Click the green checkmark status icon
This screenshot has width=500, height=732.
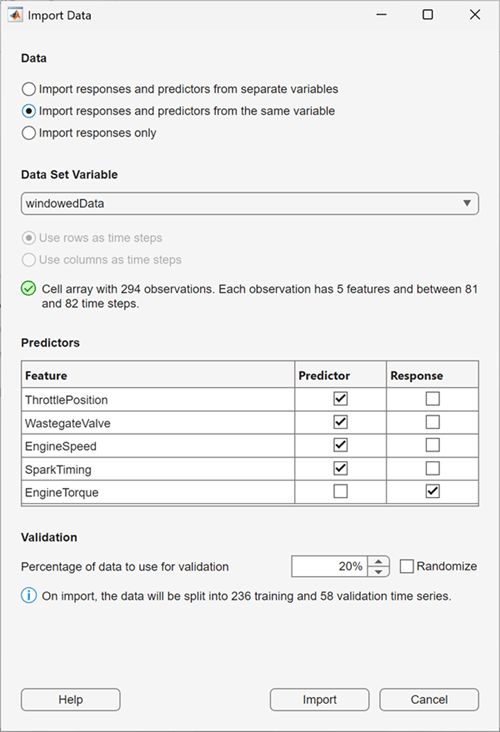tap(28, 289)
